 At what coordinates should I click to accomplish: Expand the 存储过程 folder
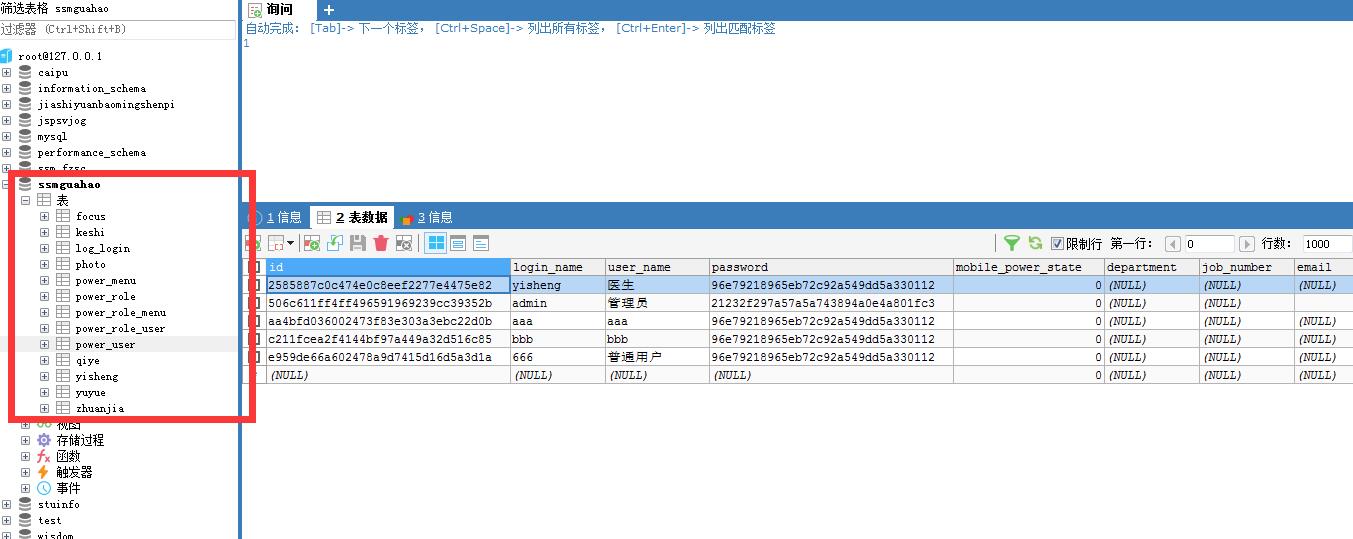[x=25, y=440]
